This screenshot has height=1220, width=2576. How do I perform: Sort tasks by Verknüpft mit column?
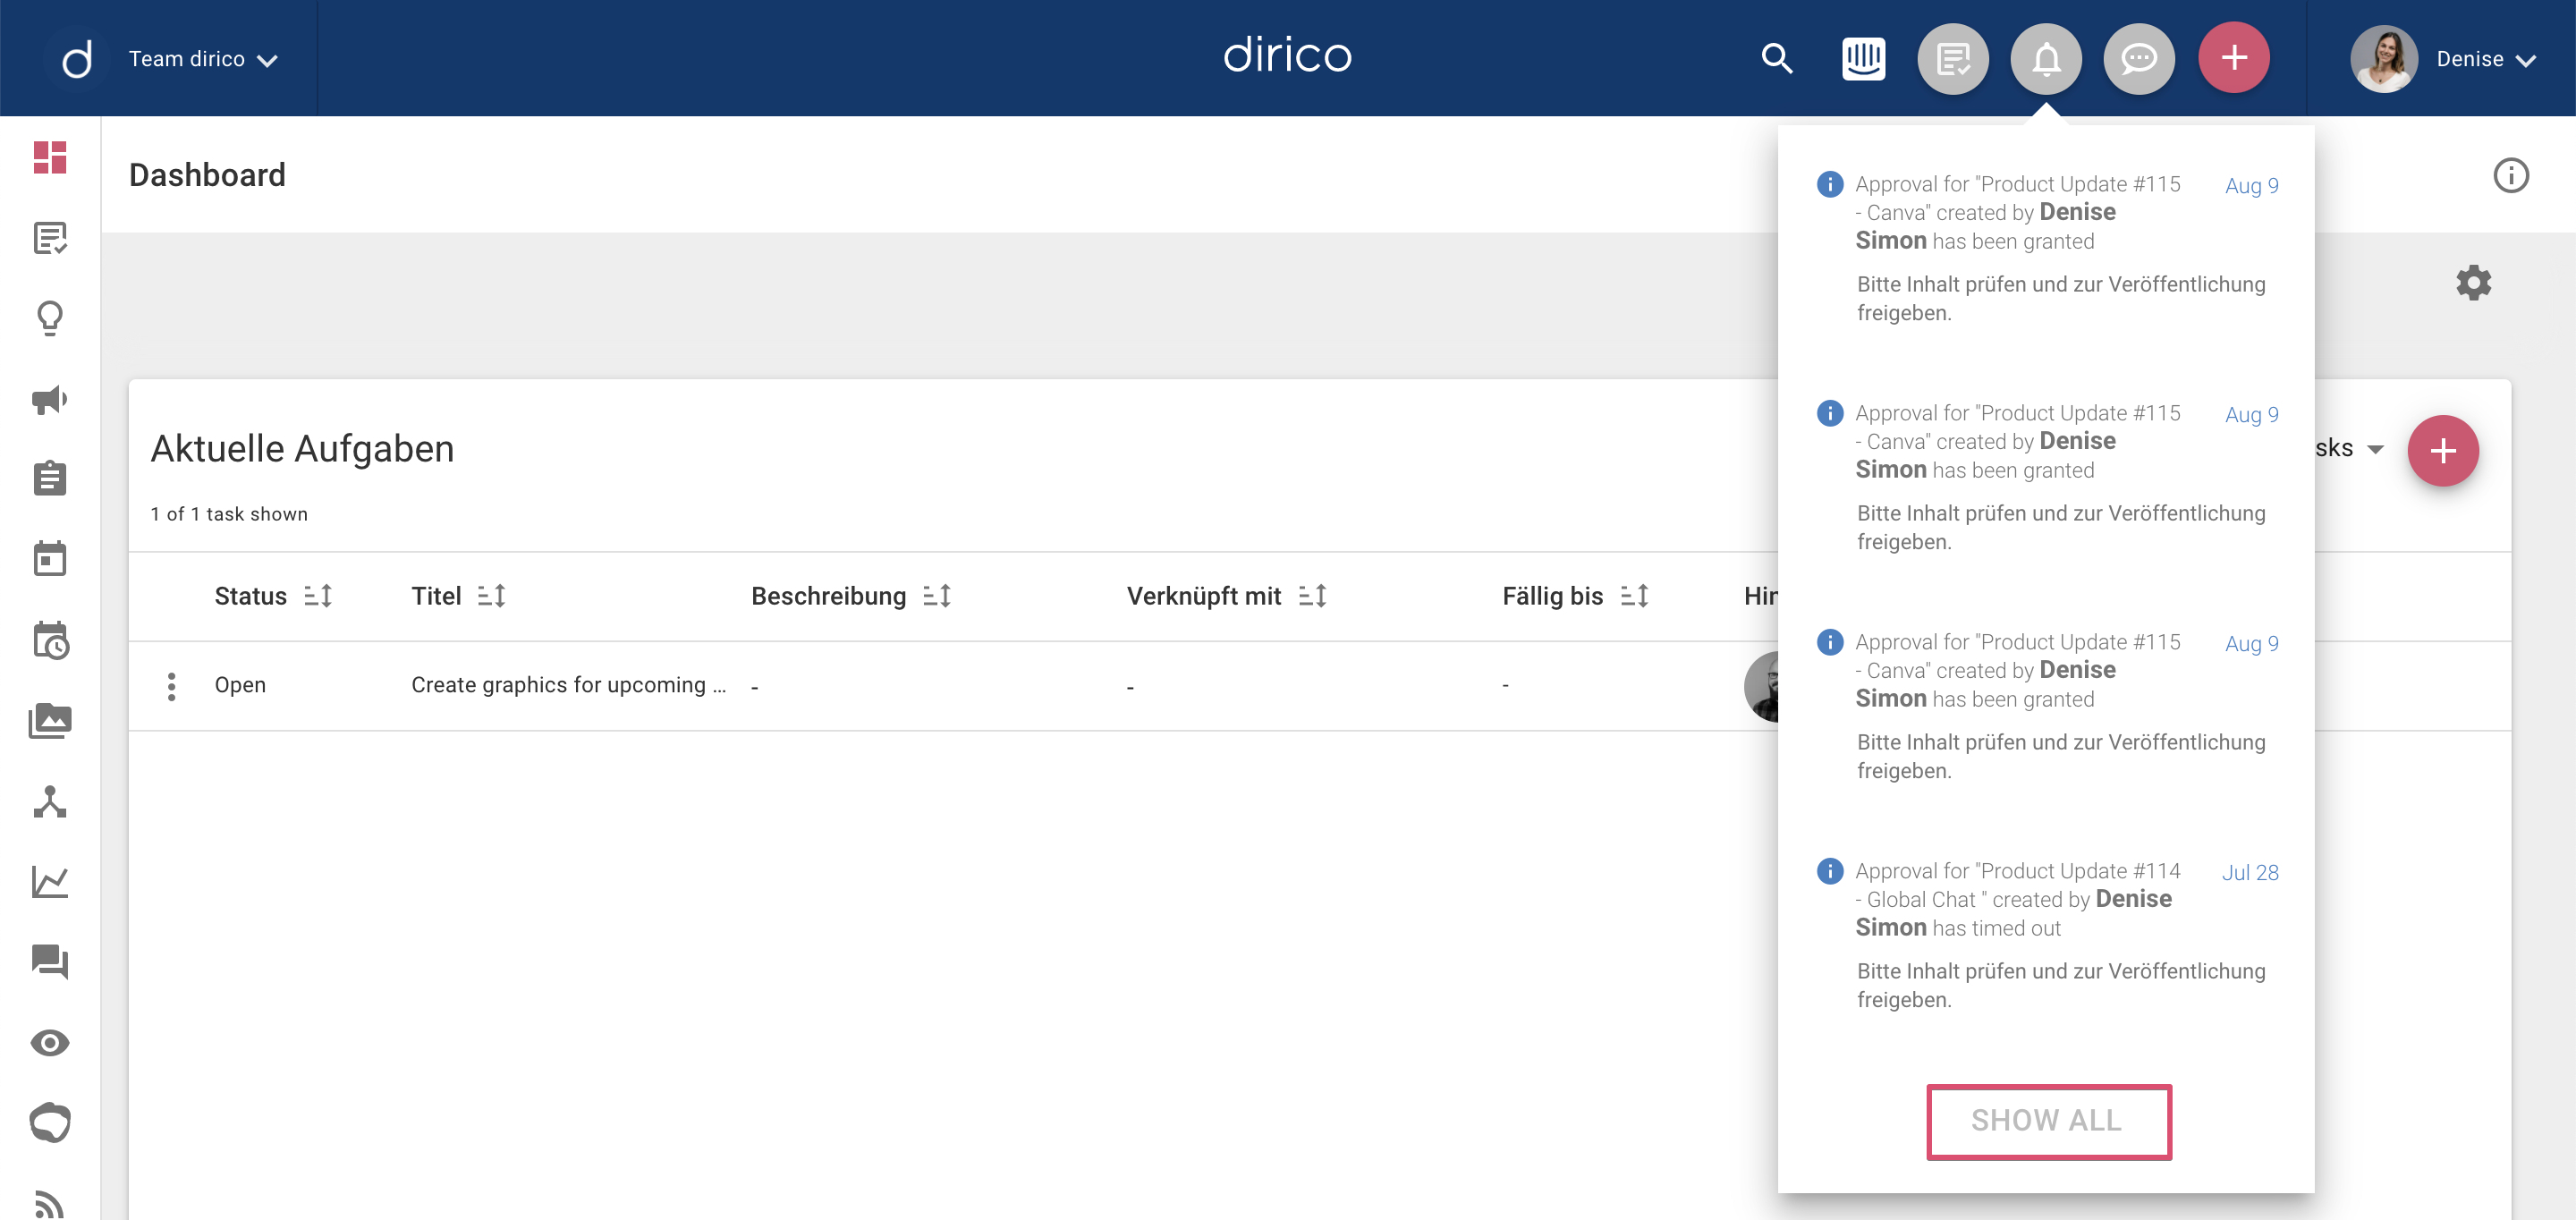1312,596
